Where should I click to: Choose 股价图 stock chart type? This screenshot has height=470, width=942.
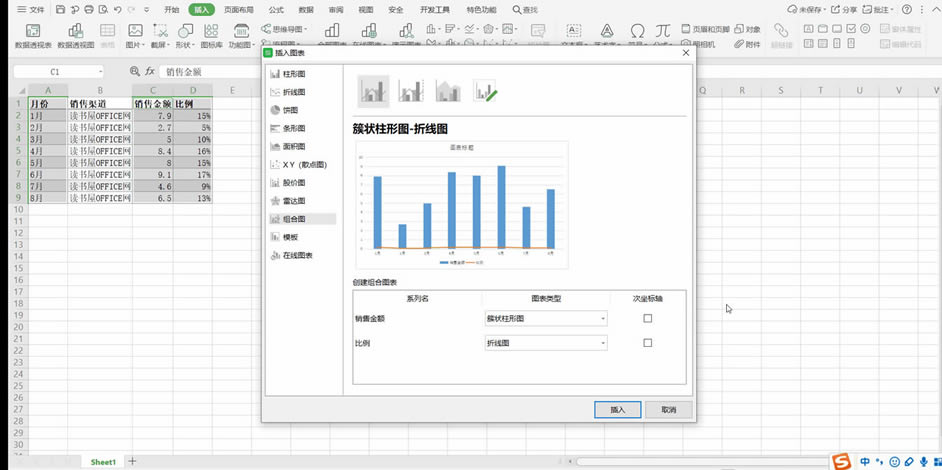(x=292, y=182)
